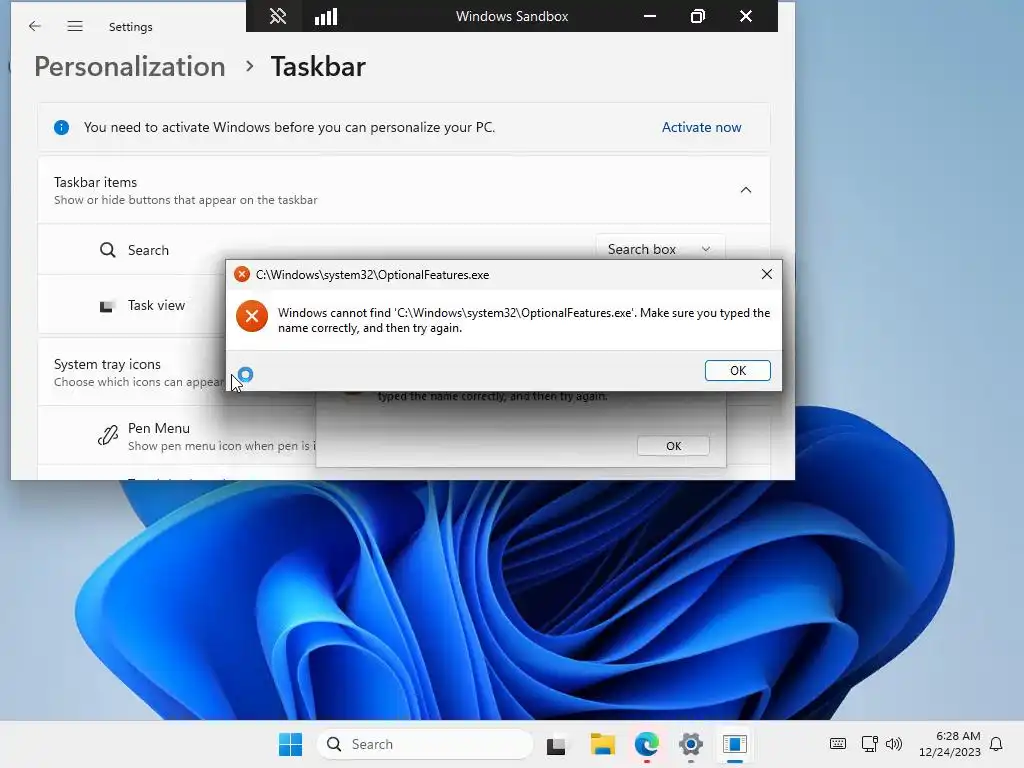Click the Task view icon in settings list
The height and width of the screenshot is (768, 1024).
pyautogui.click(x=107, y=306)
